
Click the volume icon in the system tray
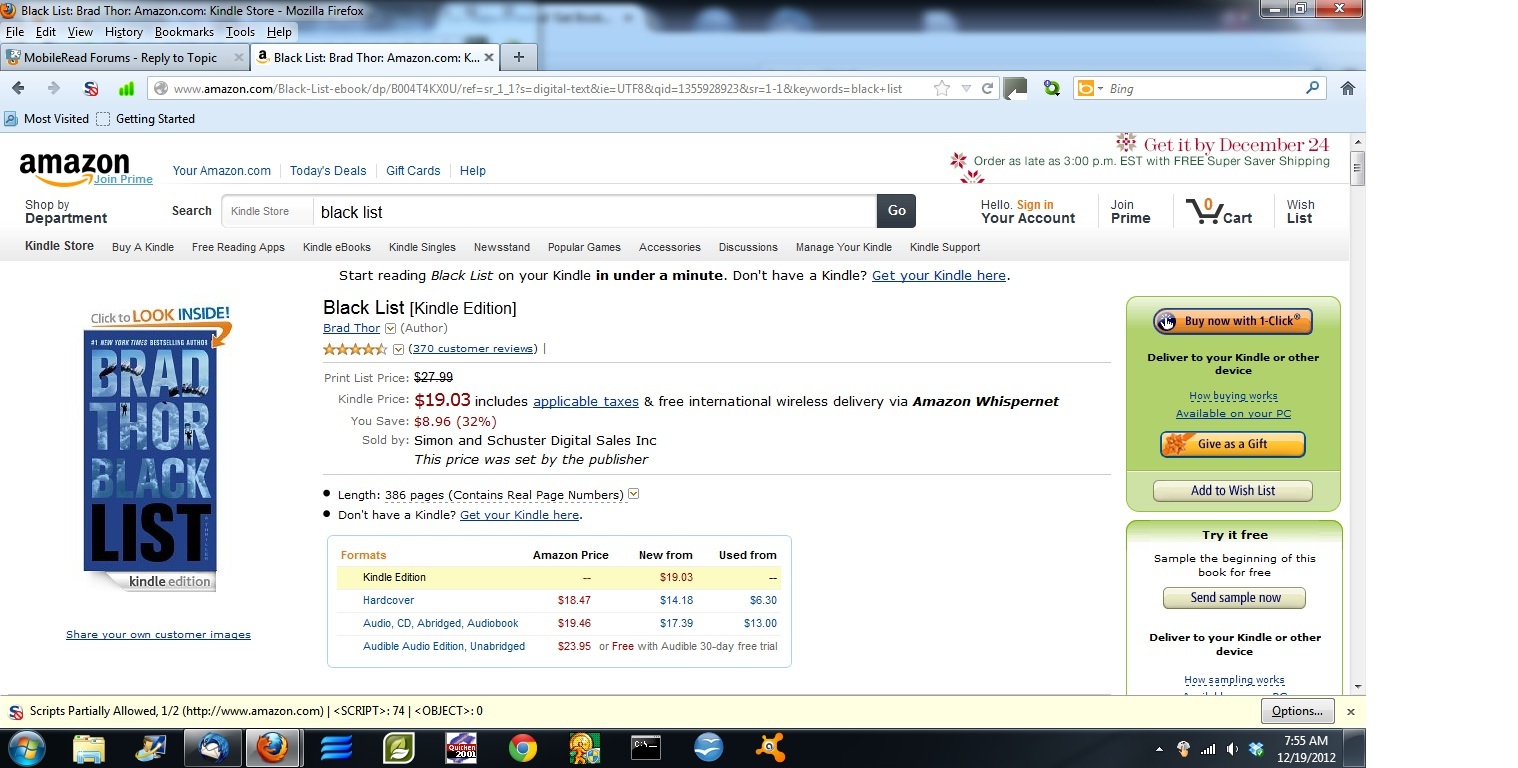tap(1232, 749)
